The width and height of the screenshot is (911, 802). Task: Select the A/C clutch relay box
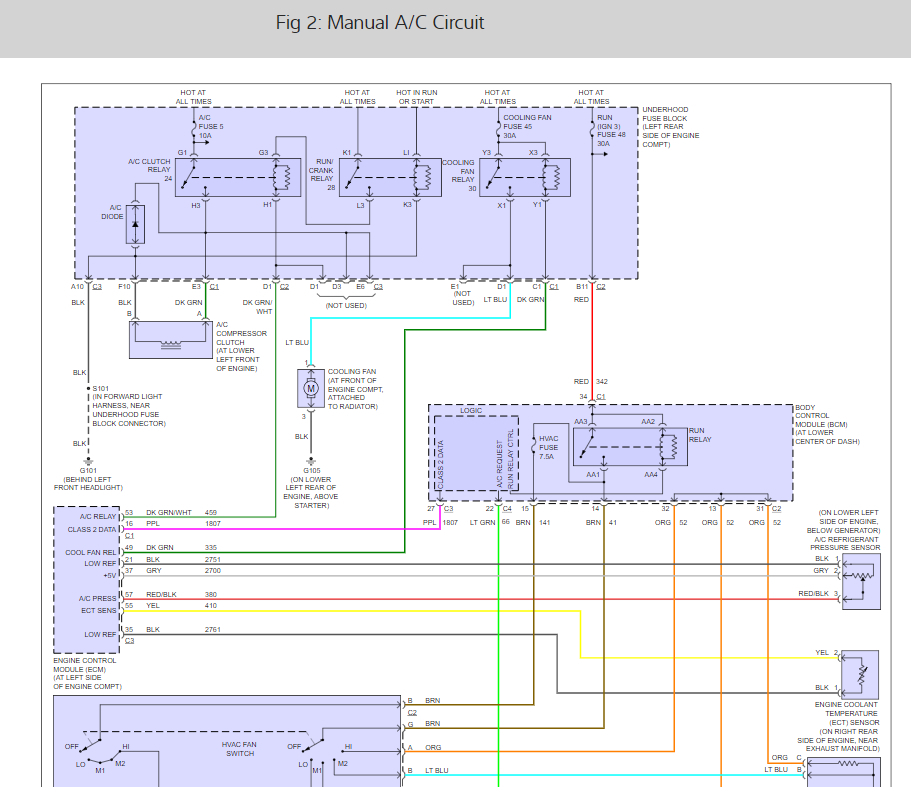(238, 177)
